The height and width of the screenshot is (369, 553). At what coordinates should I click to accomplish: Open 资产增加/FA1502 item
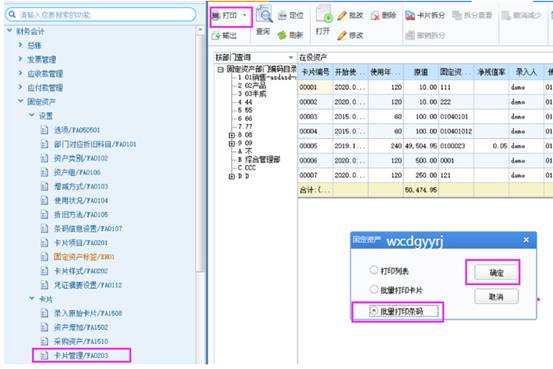point(81,327)
